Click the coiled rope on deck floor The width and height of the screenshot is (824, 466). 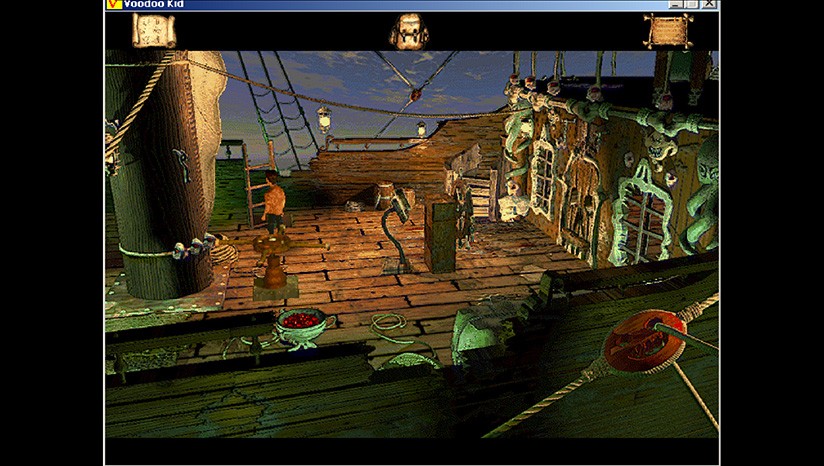click(x=388, y=323)
